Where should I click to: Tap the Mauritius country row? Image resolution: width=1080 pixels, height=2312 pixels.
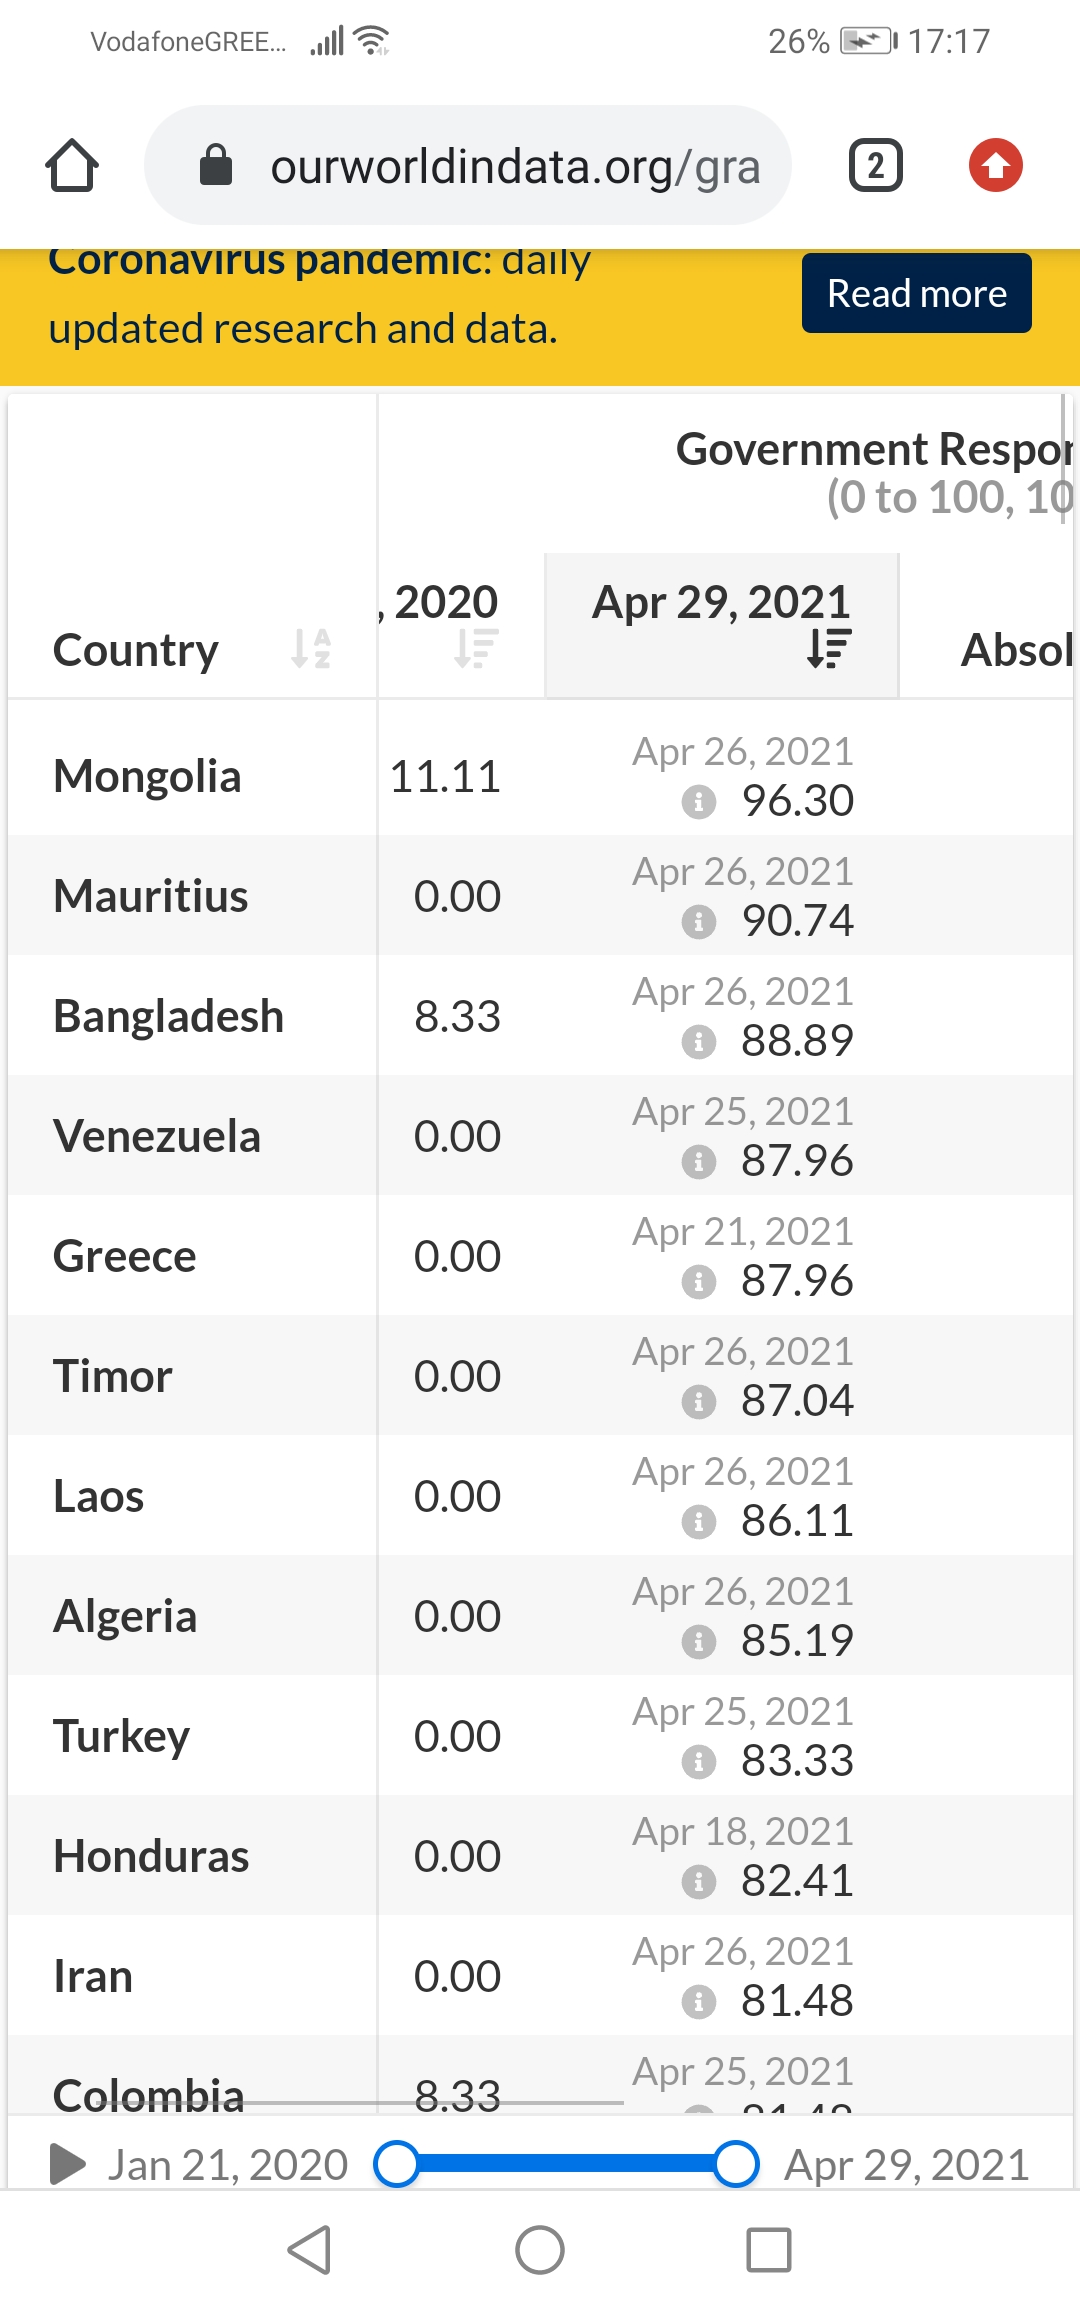pos(151,896)
